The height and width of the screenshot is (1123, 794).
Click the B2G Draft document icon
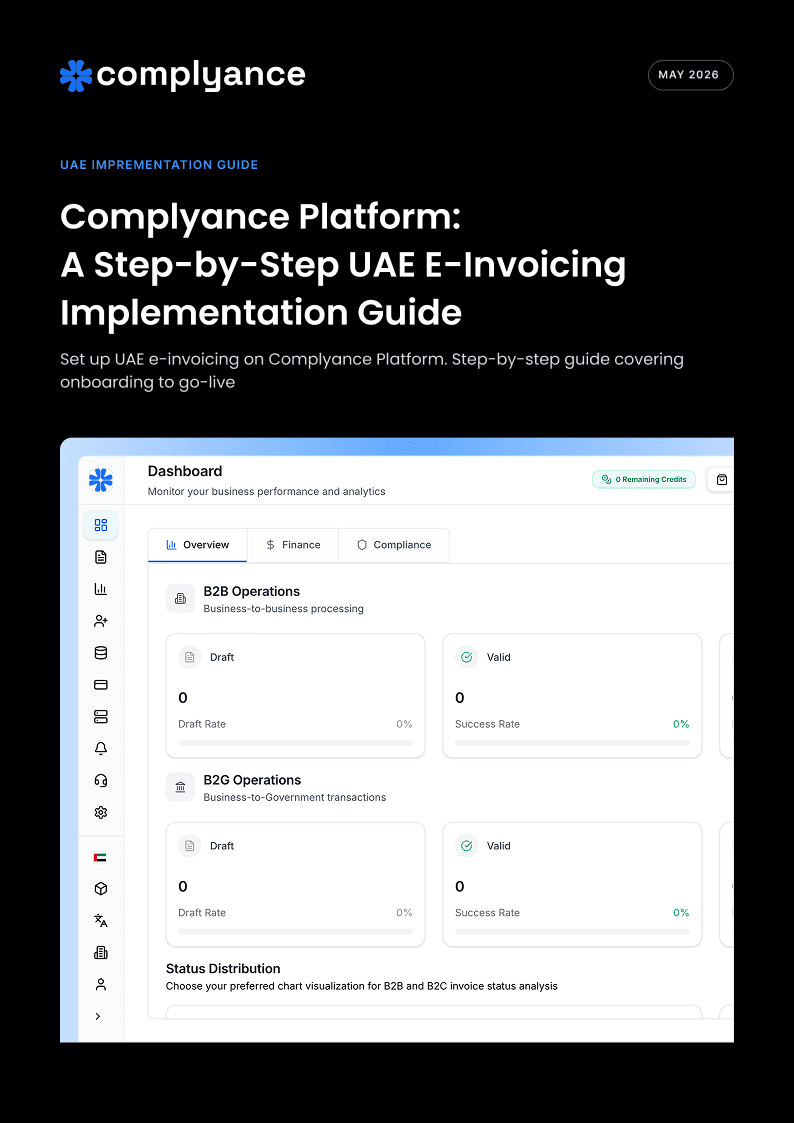(190, 846)
